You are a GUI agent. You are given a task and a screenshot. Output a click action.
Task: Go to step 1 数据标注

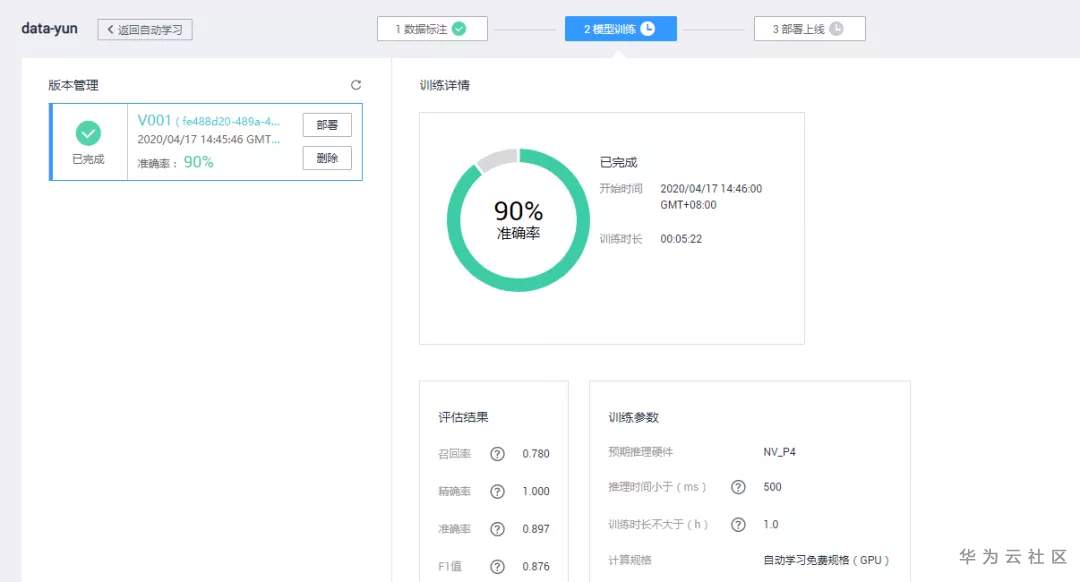click(x=432, y=28)
